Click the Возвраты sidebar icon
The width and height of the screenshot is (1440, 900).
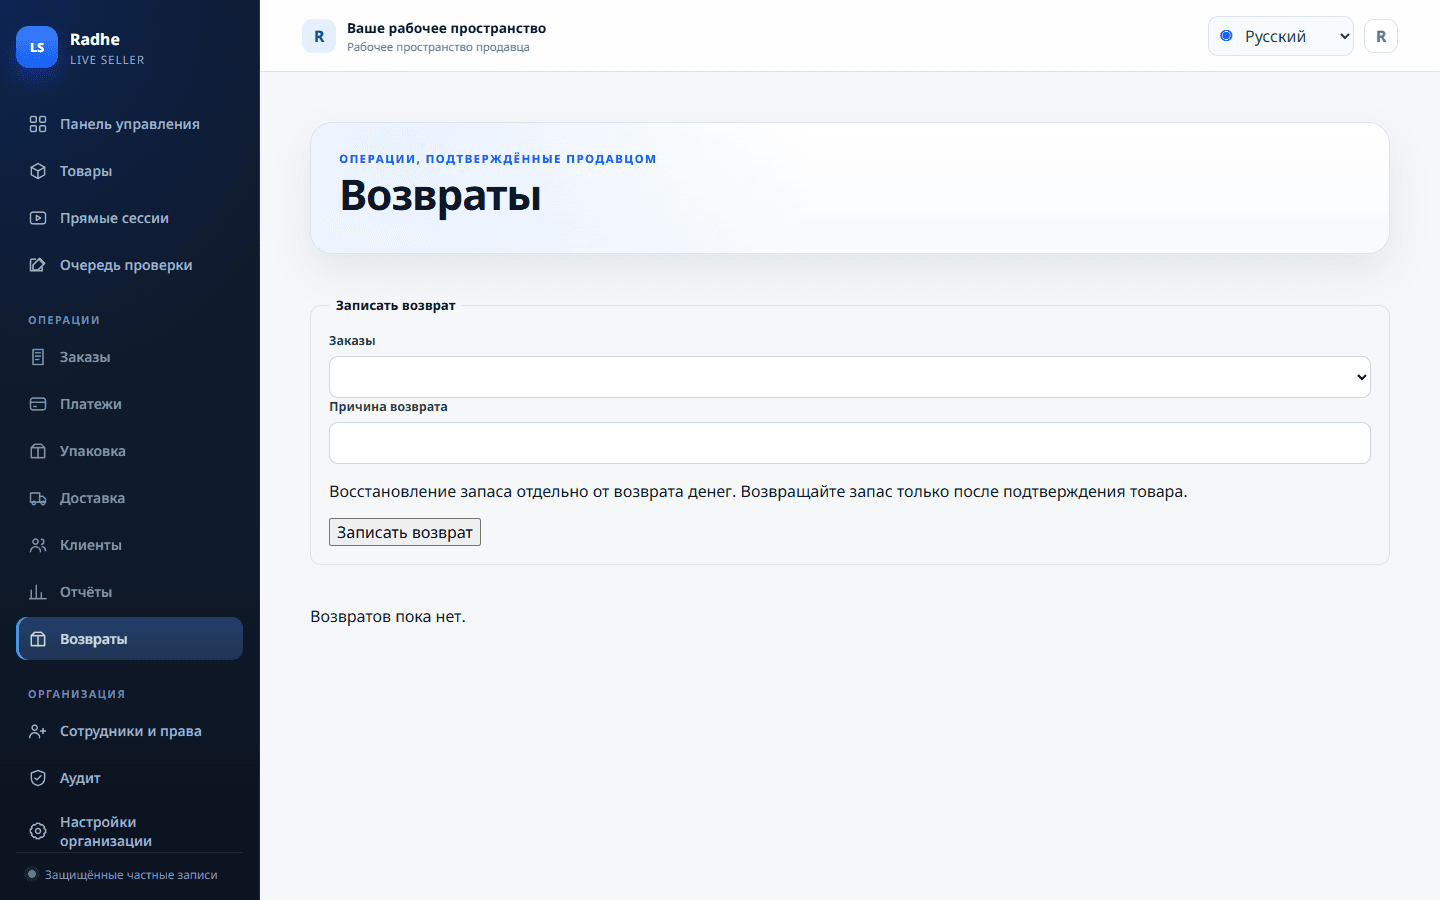pos(38,639)
